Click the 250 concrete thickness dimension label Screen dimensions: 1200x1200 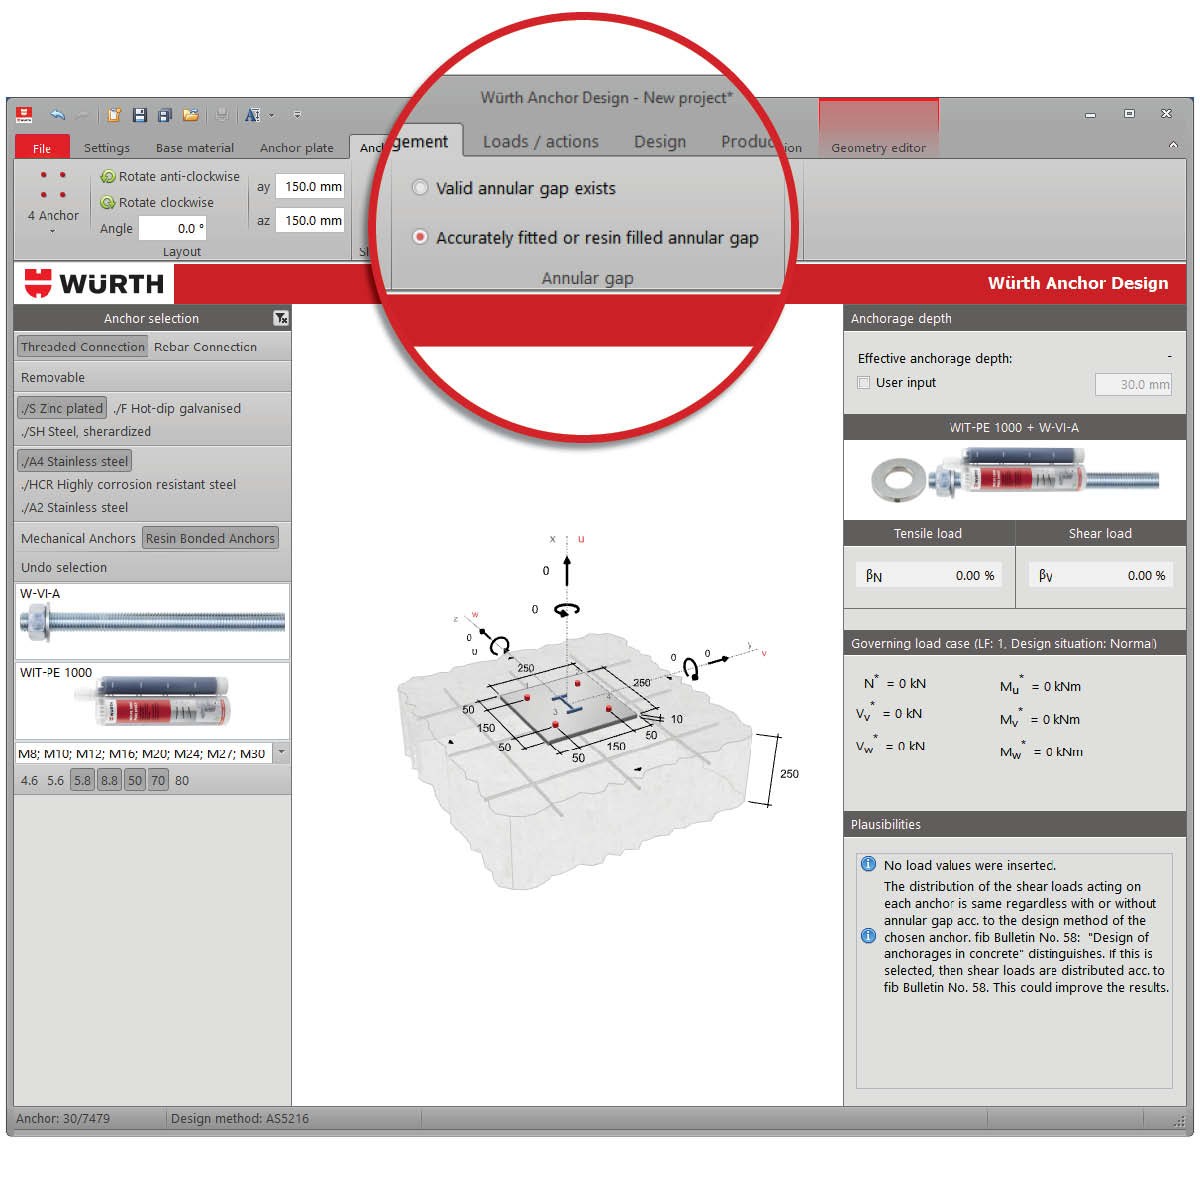click(x=789, y=774)
